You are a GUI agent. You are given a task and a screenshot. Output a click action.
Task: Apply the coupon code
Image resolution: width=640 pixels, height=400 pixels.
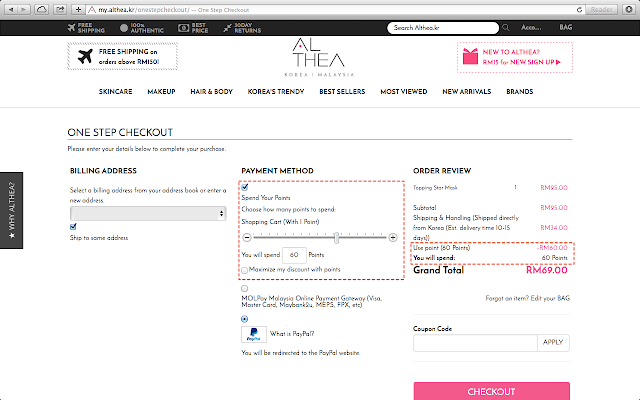pyautogui.click(x=553, y=343)
